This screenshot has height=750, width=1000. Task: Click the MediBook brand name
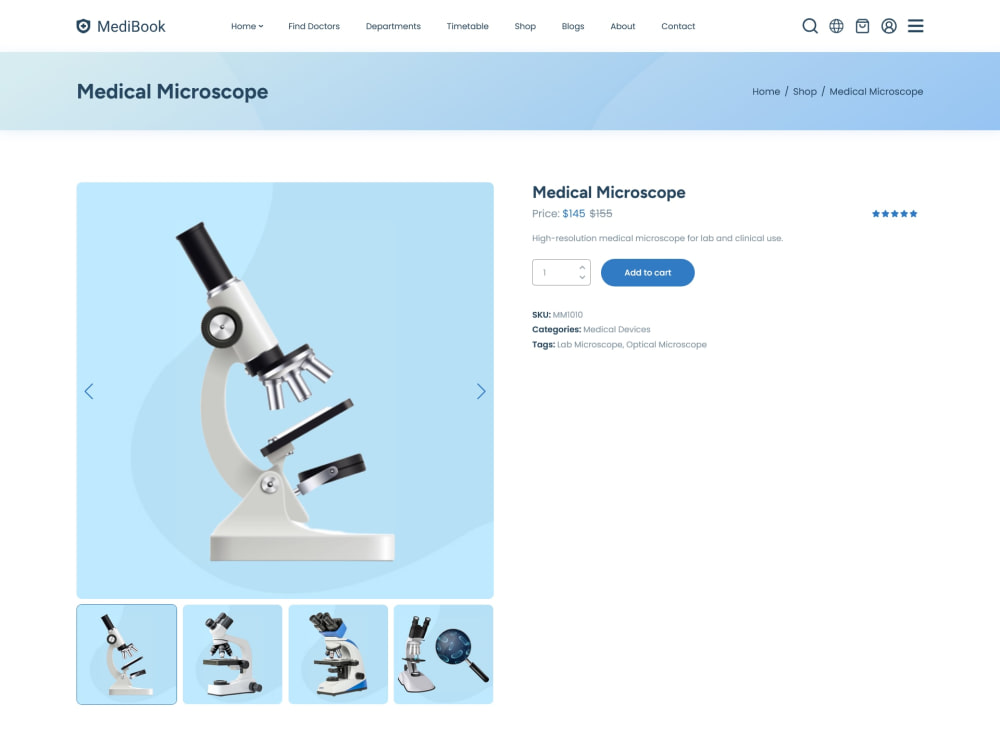point(131,26)
